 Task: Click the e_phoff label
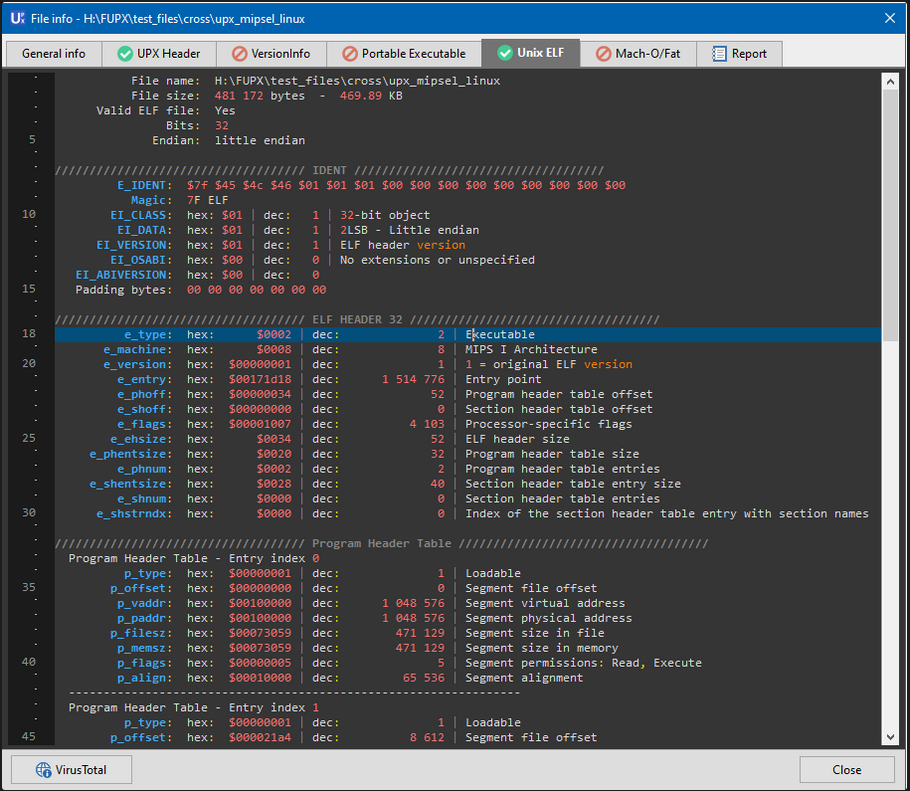coord(145,395)
